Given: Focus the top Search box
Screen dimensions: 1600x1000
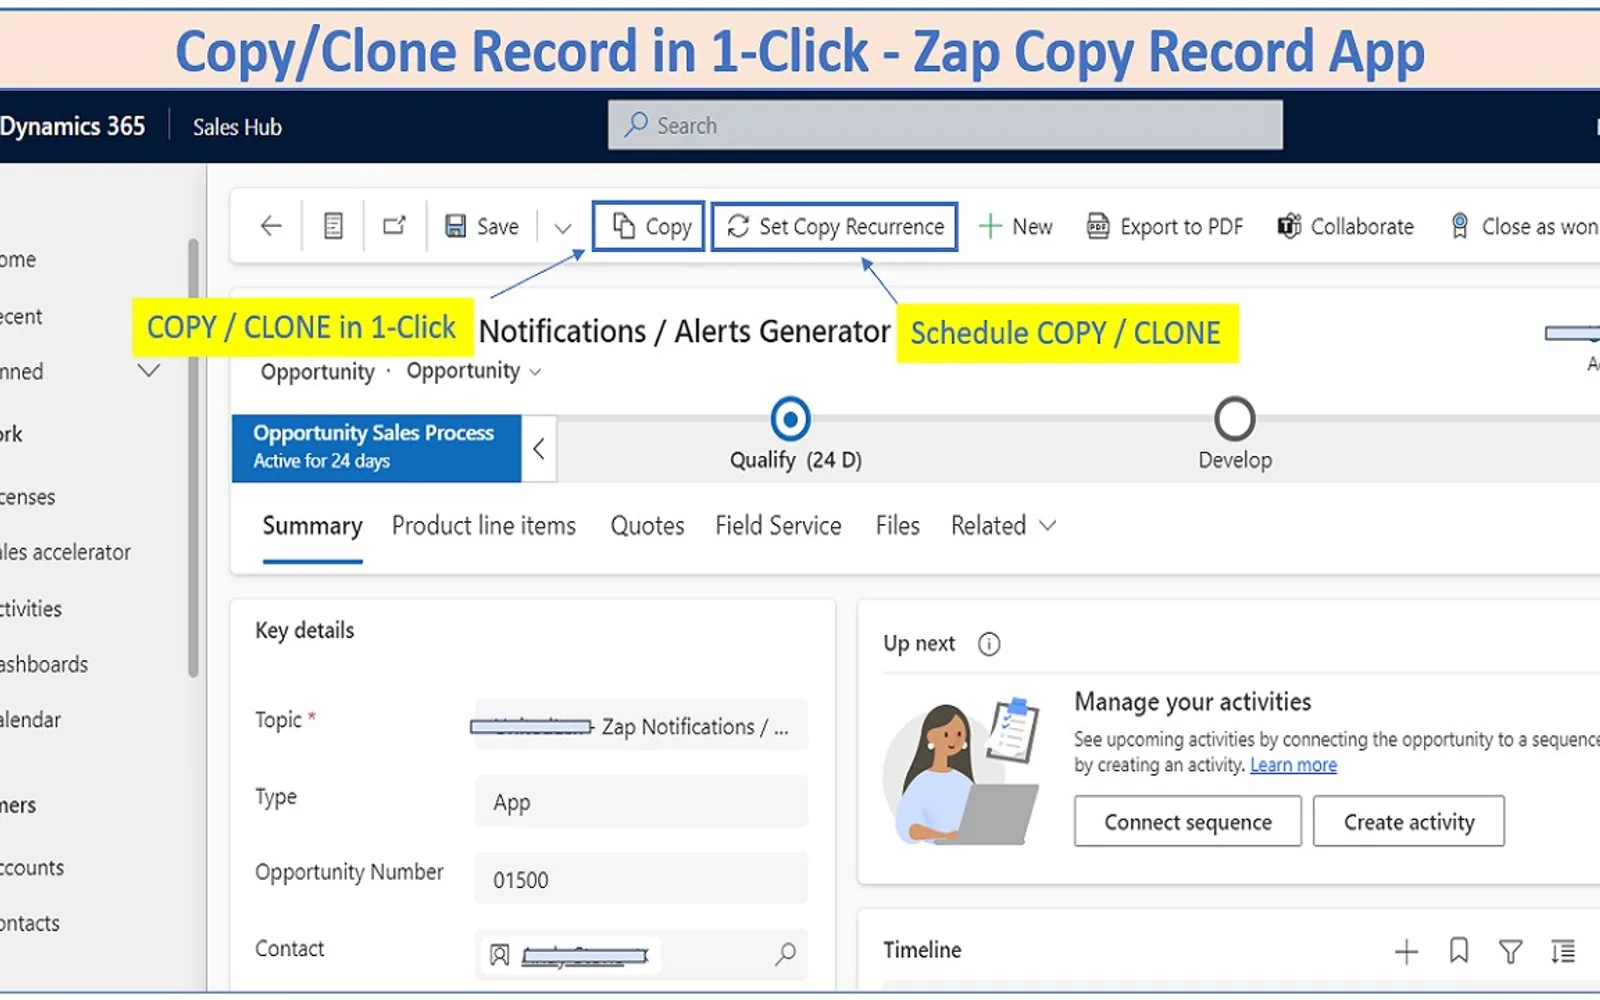Looking at the screenshot, I should point(945,125).
